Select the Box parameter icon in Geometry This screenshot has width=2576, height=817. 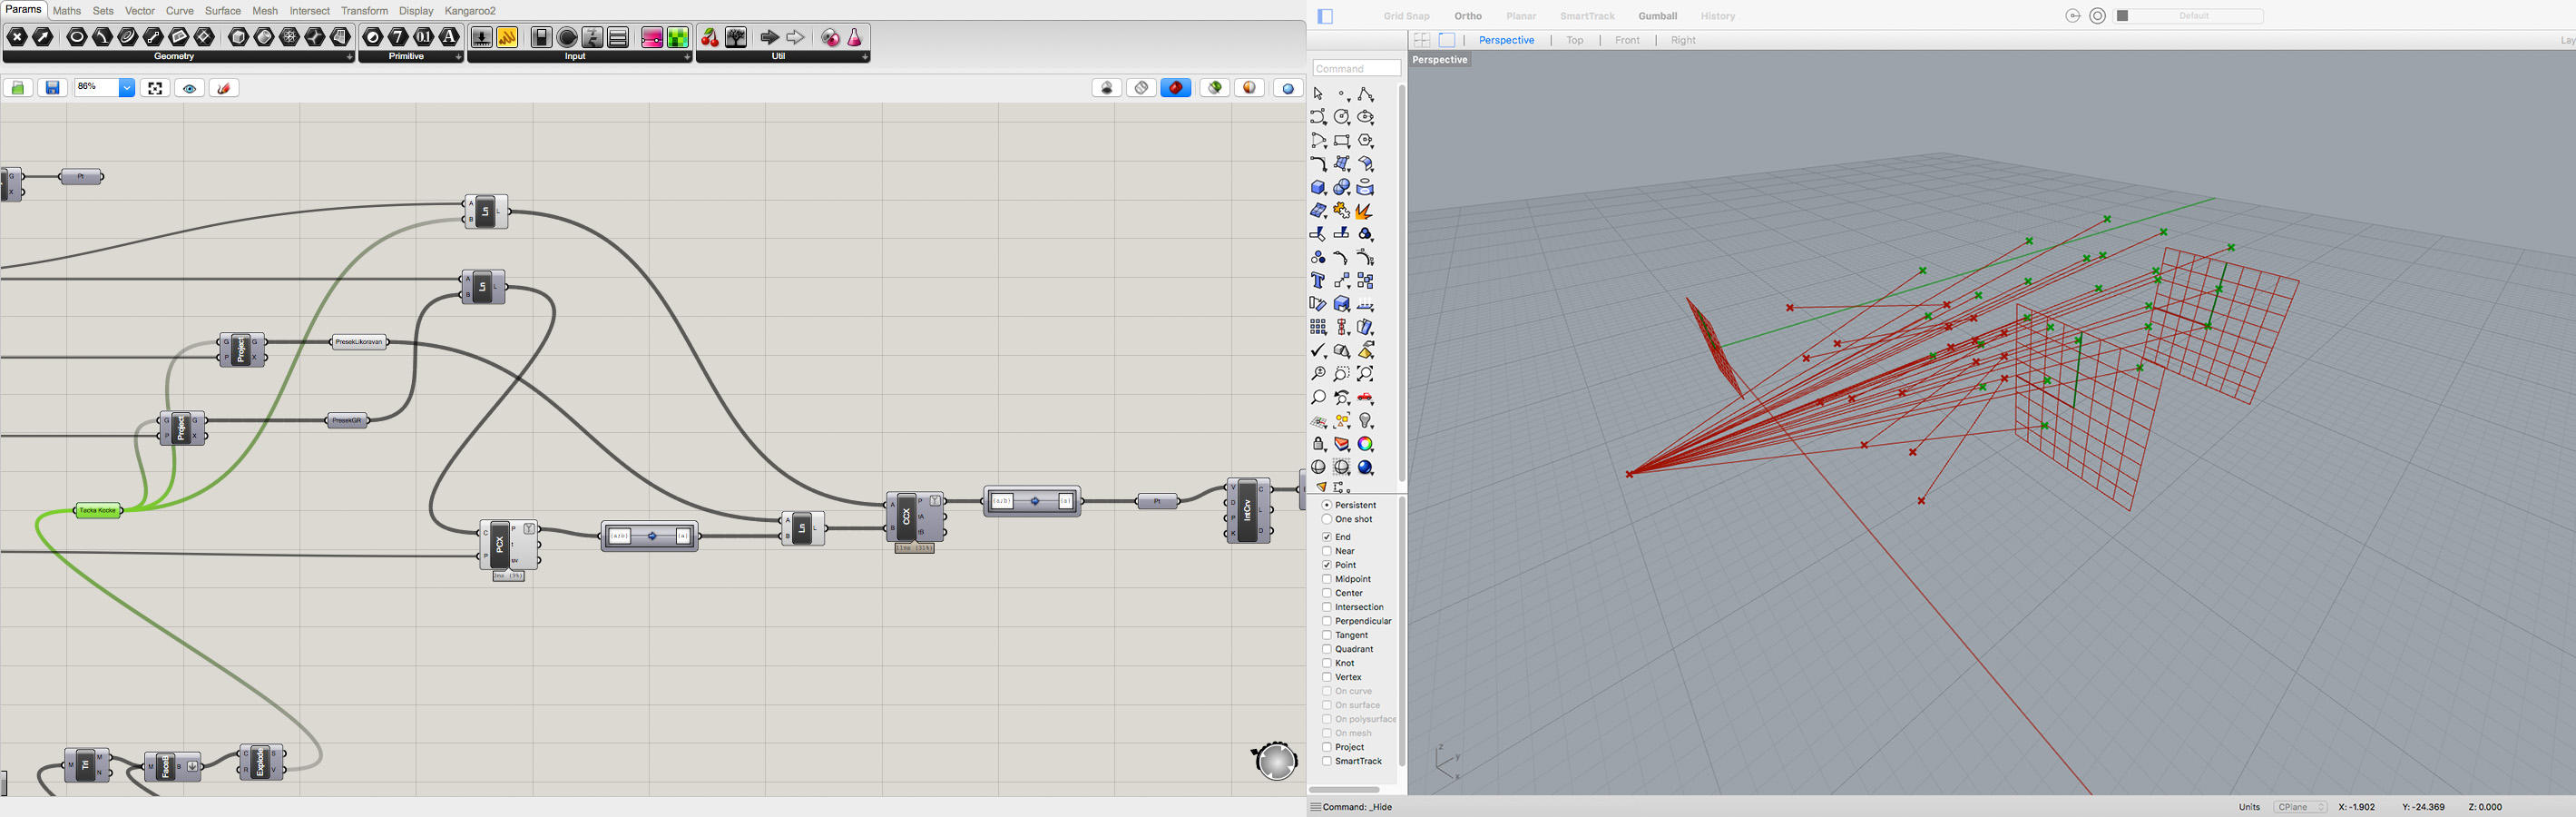coord(238,37)
